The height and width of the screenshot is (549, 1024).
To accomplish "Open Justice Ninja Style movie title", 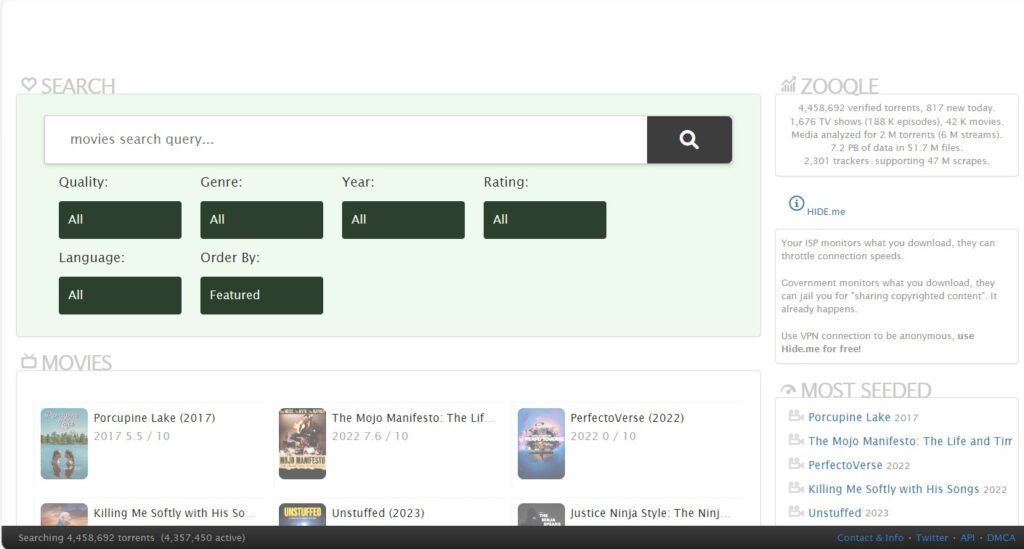I will pyautogui.click(x=650, y=513).
